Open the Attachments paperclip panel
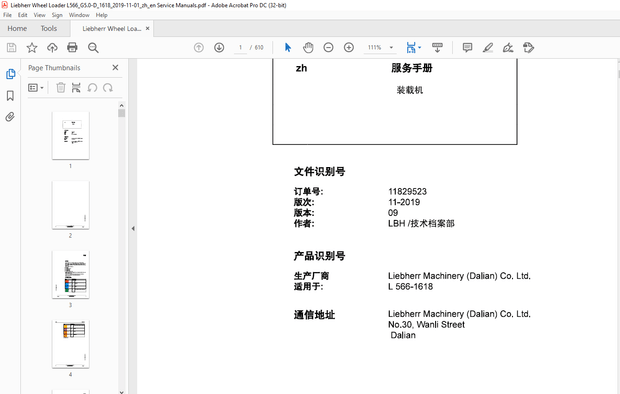 10,117
